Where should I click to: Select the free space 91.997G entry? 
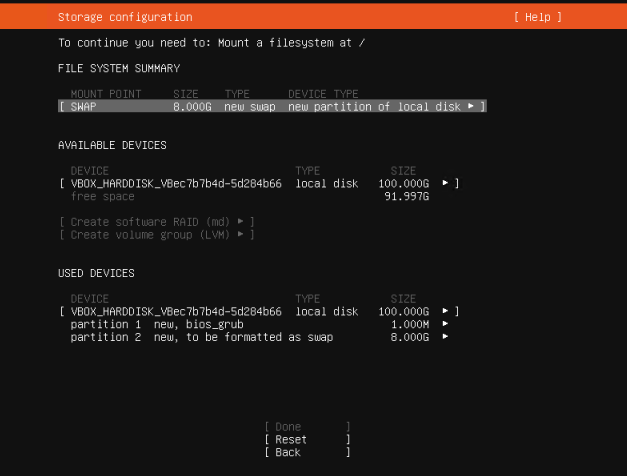point(250,196)
